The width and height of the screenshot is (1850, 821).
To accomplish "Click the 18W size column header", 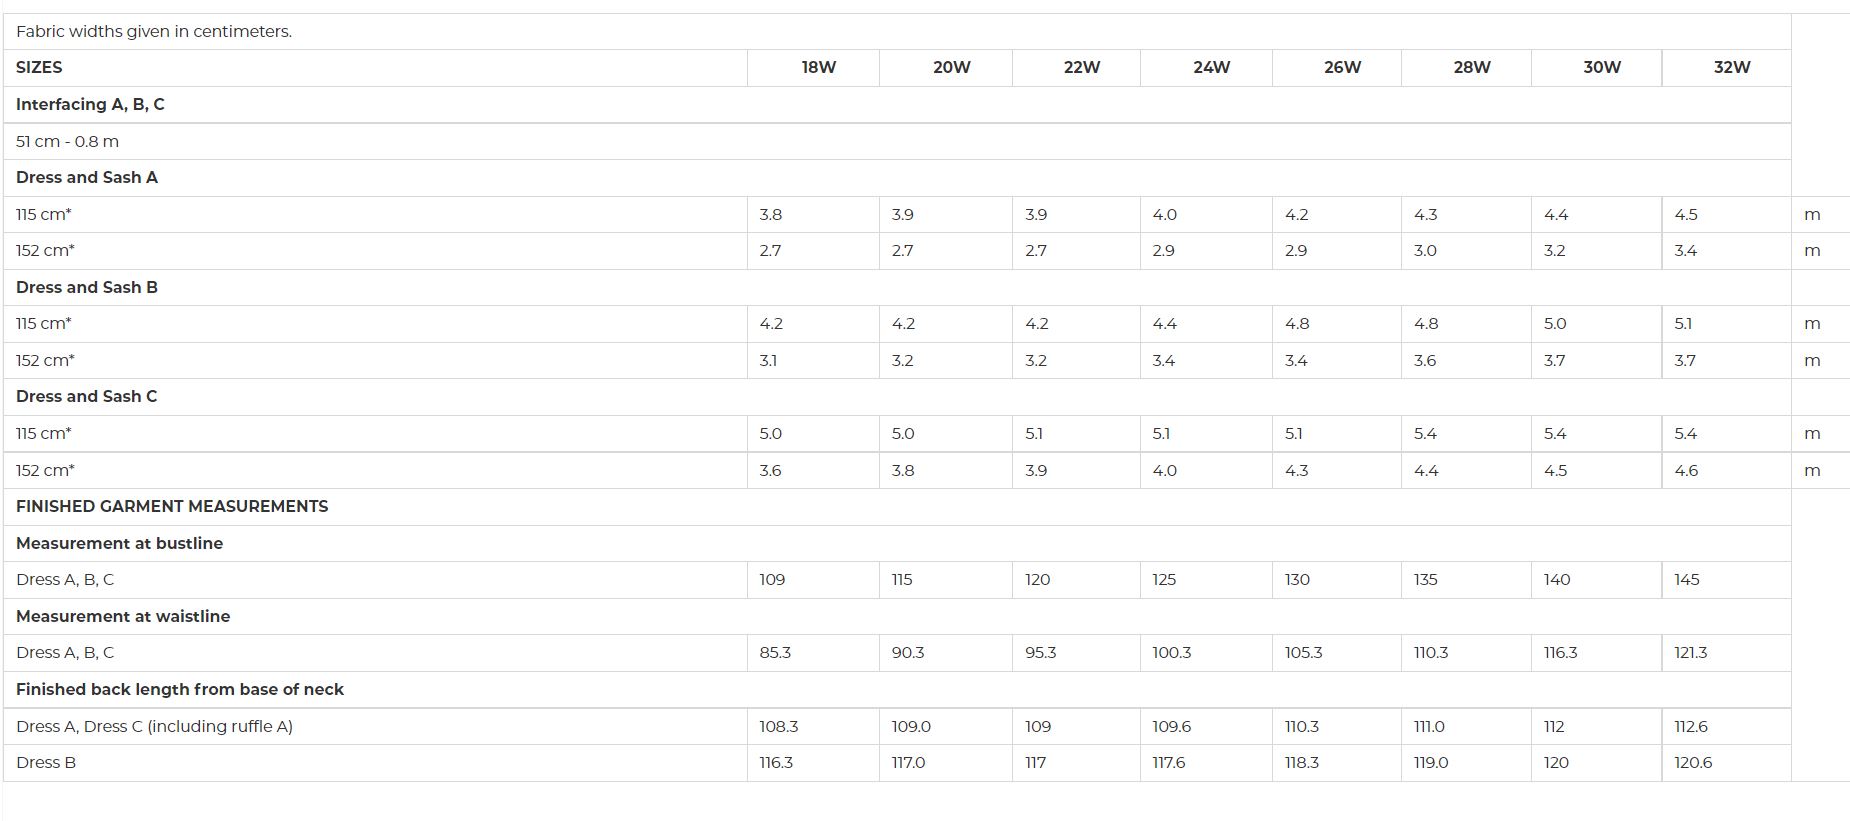I will tap(818, 67).
